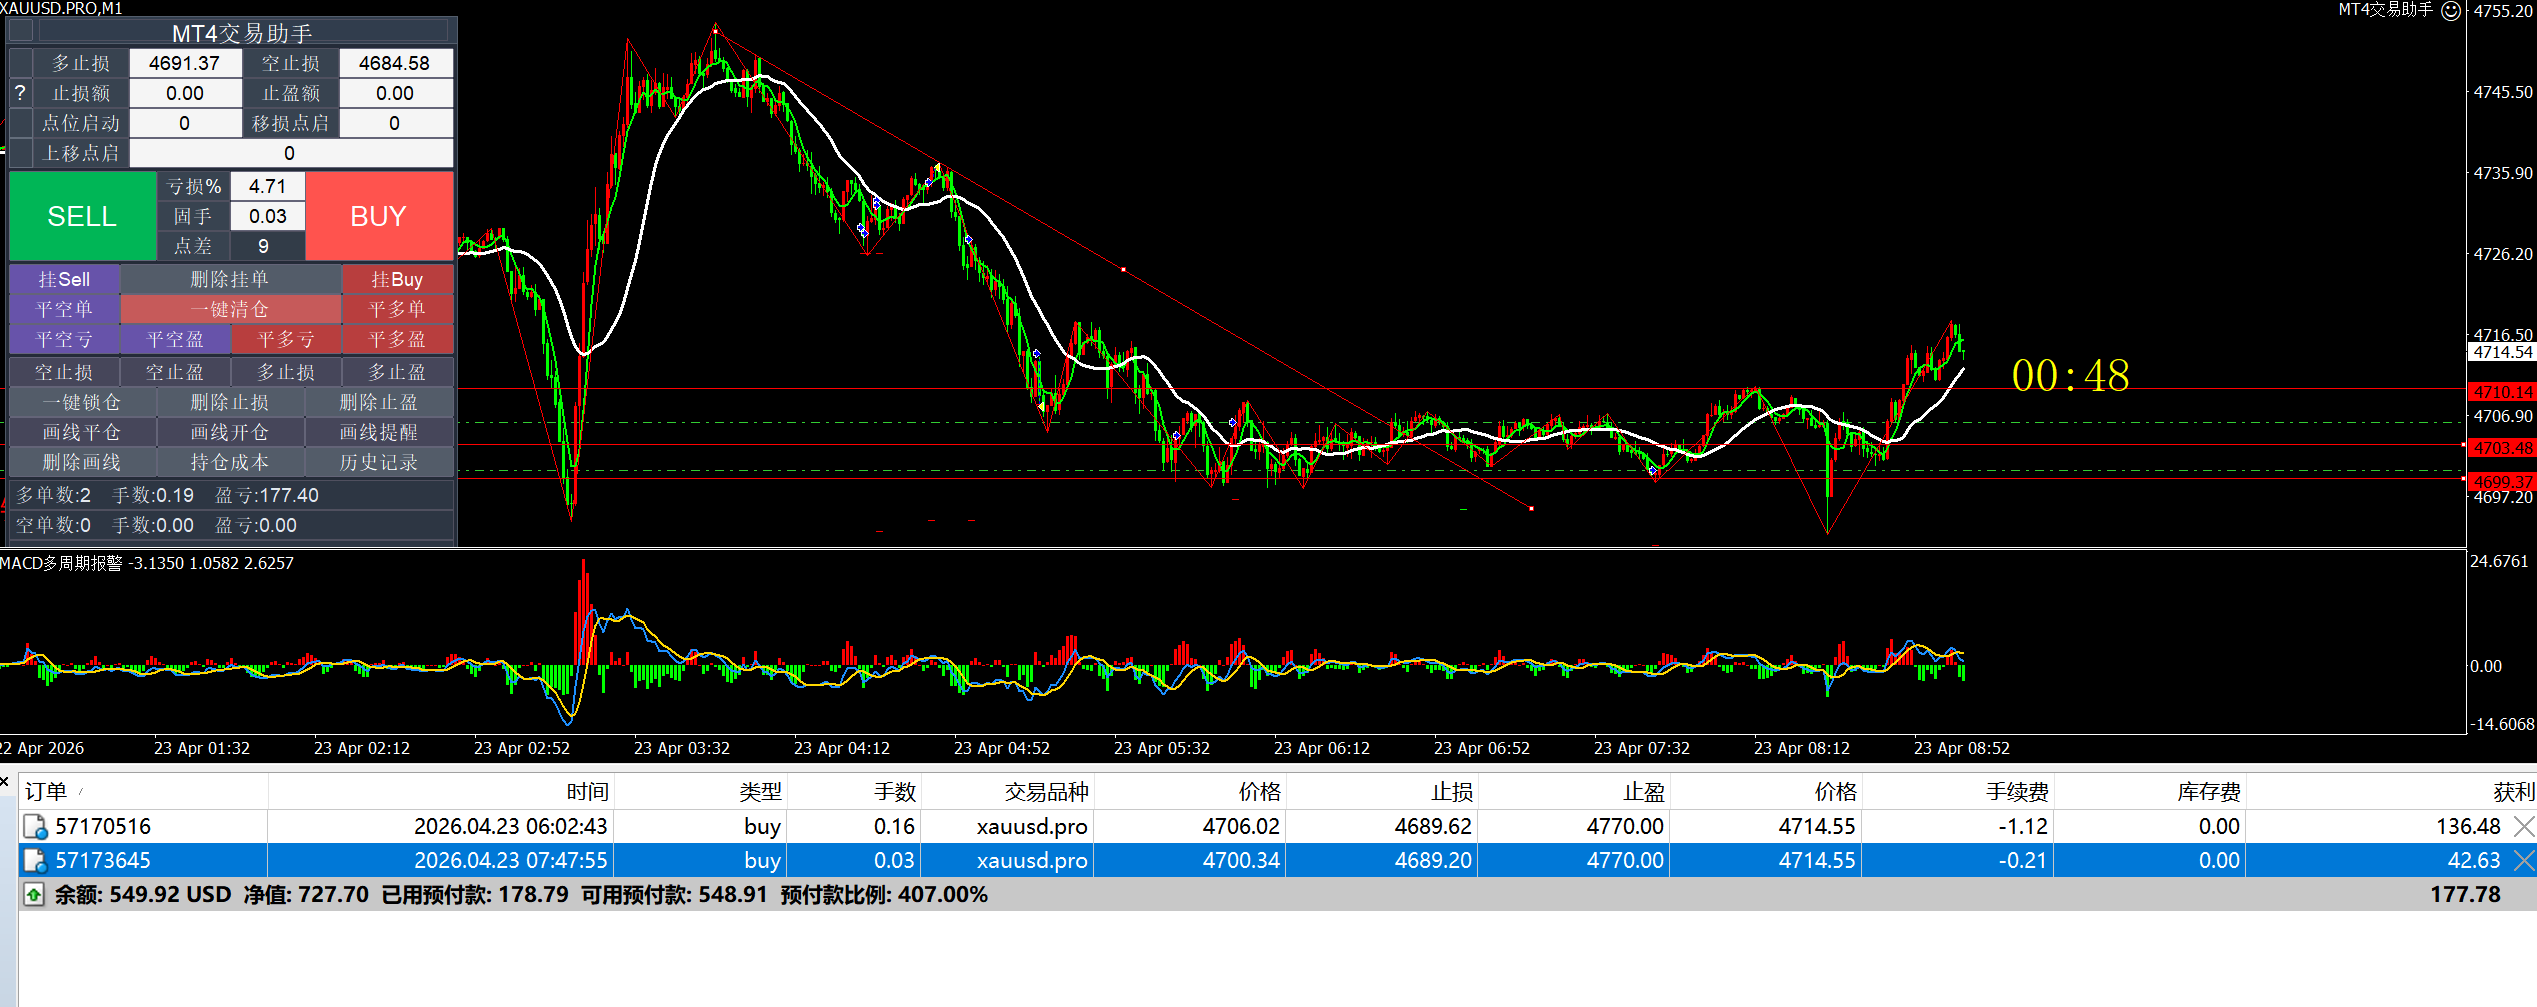This screenshot has width=2537, height=1007.
Task: Click the 上移点启 input field
Action: pos(291,153)
